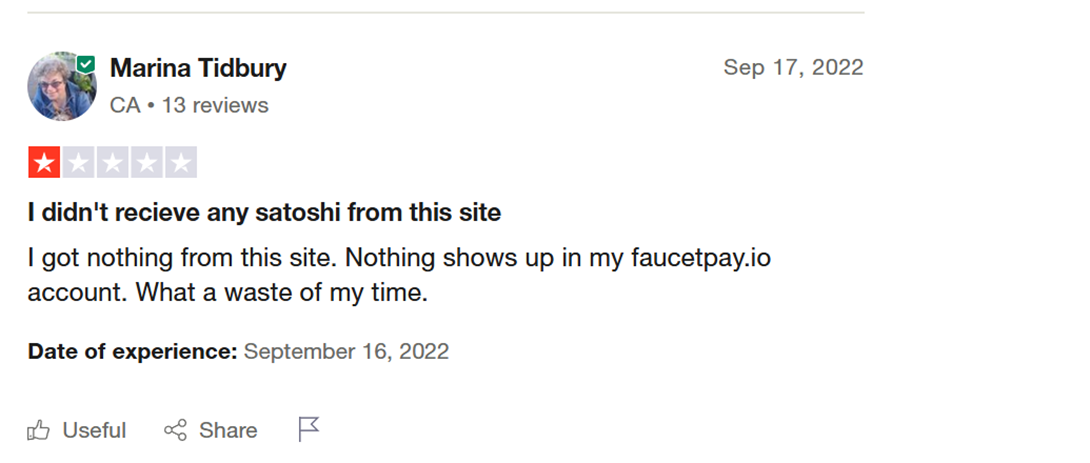Open reviewer name Marina Tidbury
This screenshot has height=463, width=1090.
pos(198,68)
